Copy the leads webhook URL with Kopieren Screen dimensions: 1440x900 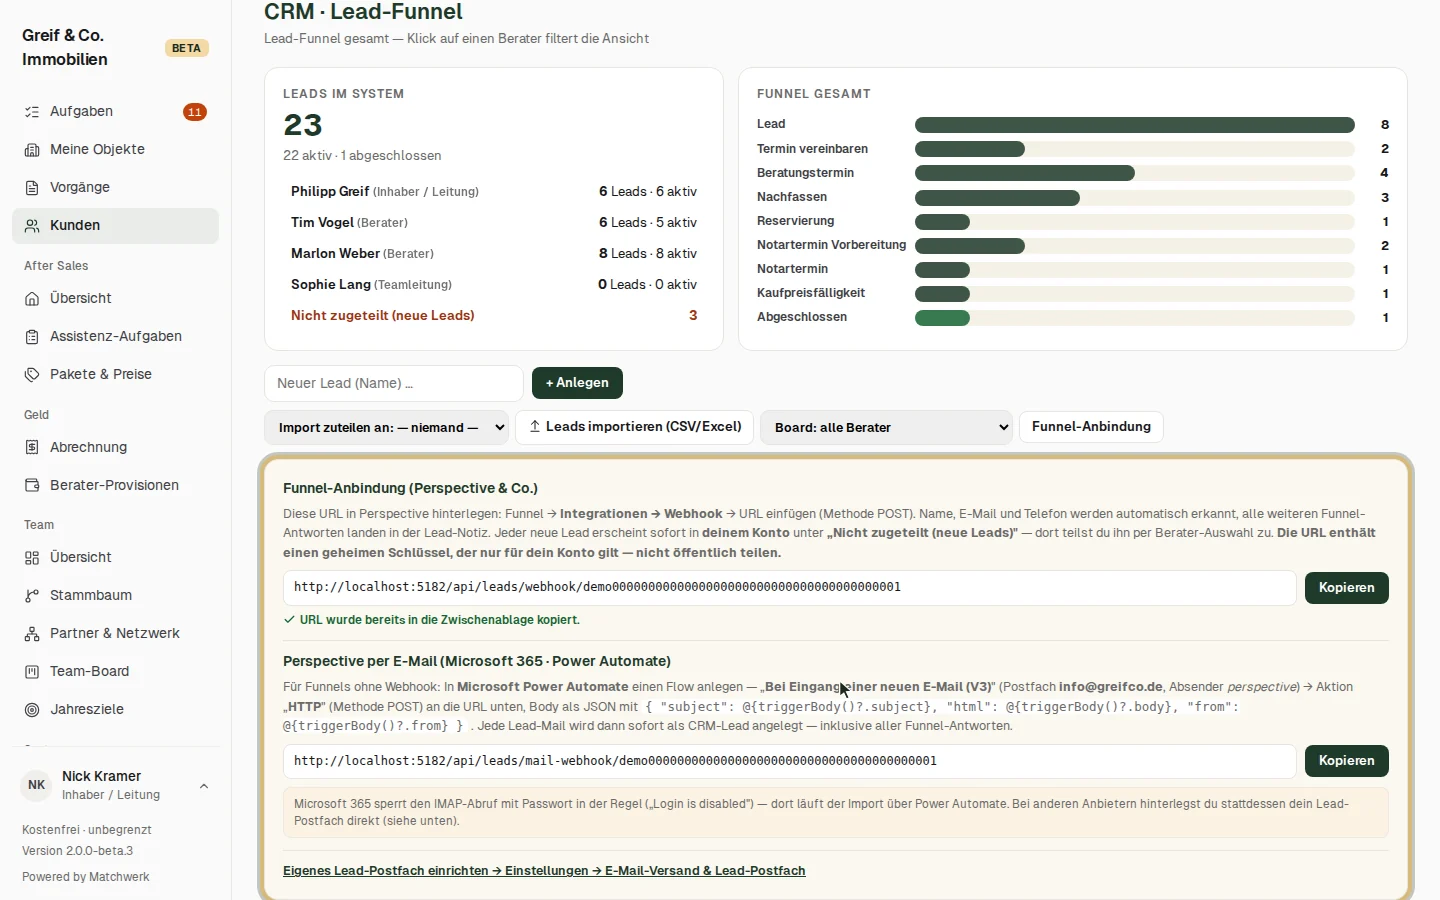pos(1346,588)
